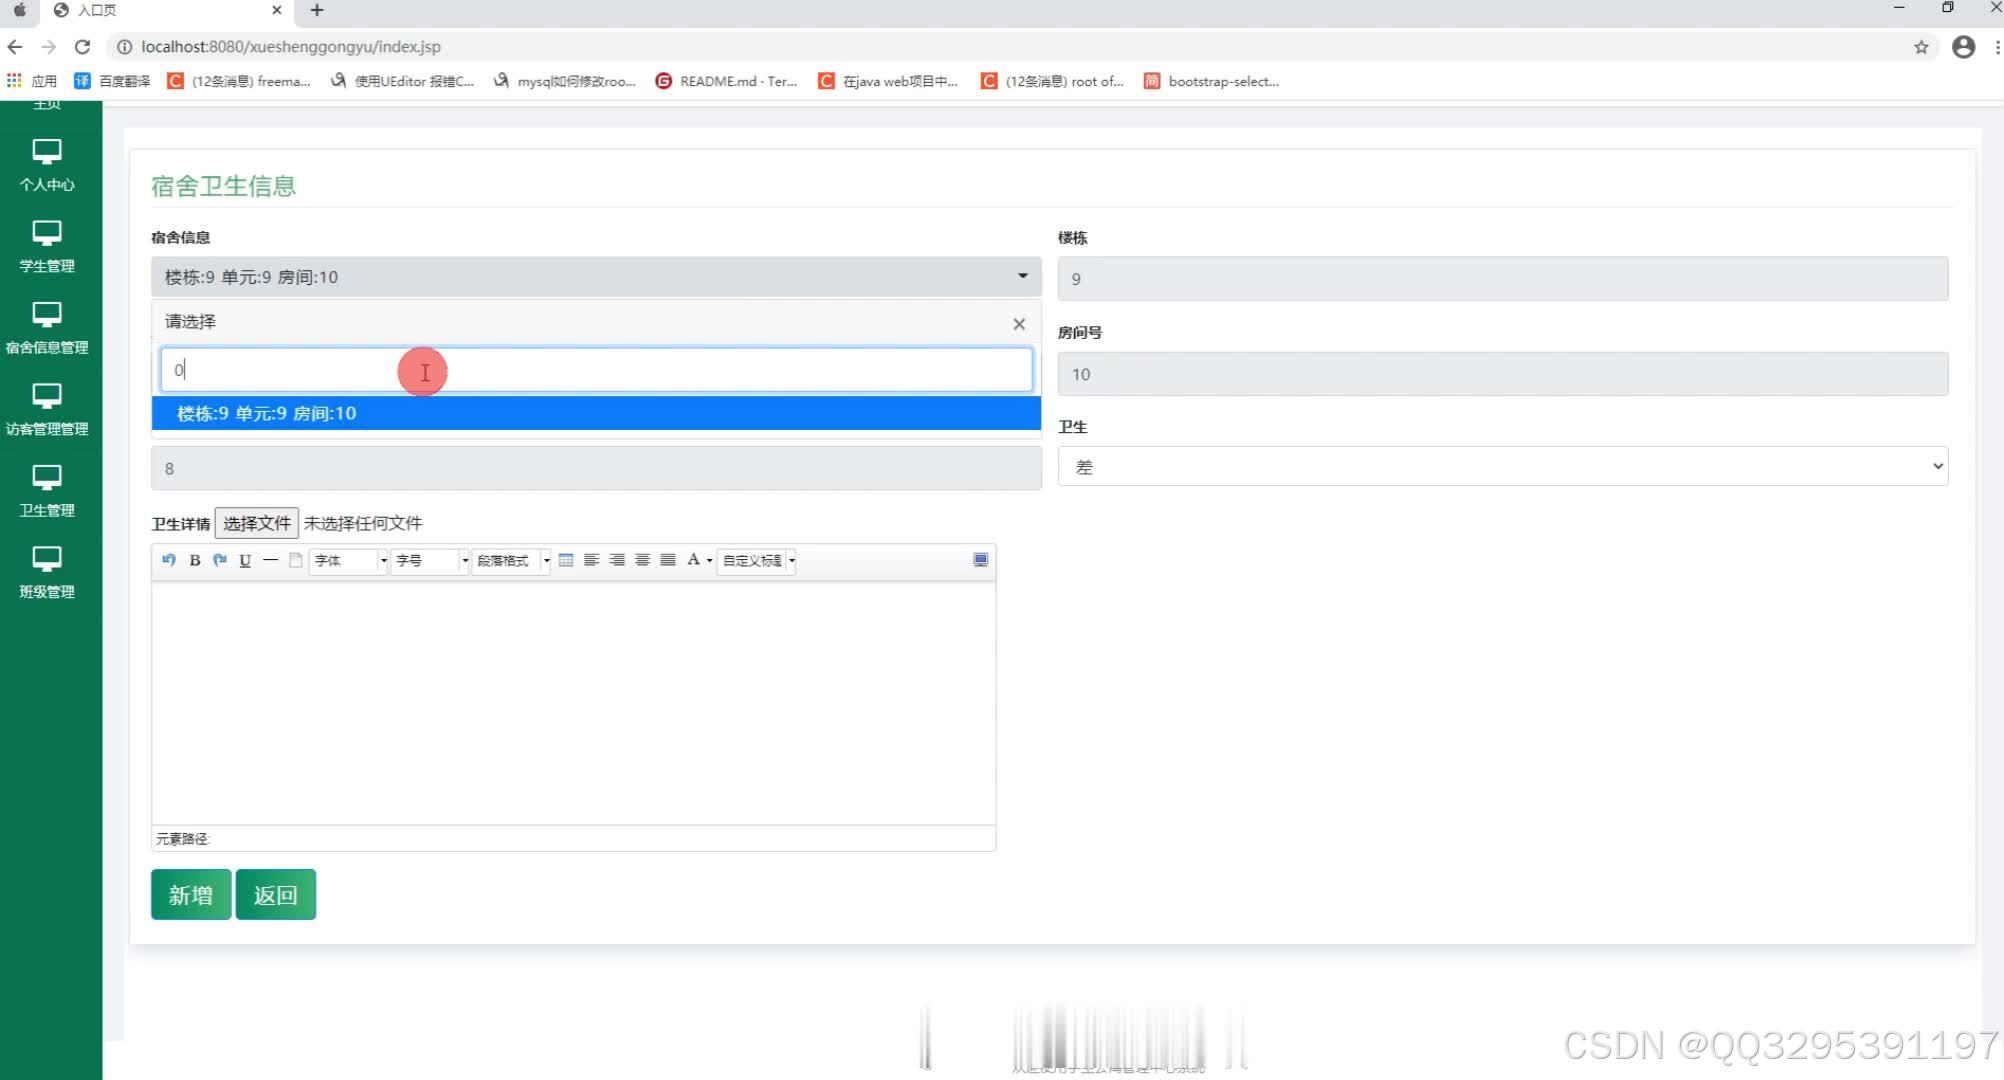Open the 百度翻译 bookmark
The width and height of the screenshot is (2004, 1080).
pyautogui.click(x=112, y=81)
